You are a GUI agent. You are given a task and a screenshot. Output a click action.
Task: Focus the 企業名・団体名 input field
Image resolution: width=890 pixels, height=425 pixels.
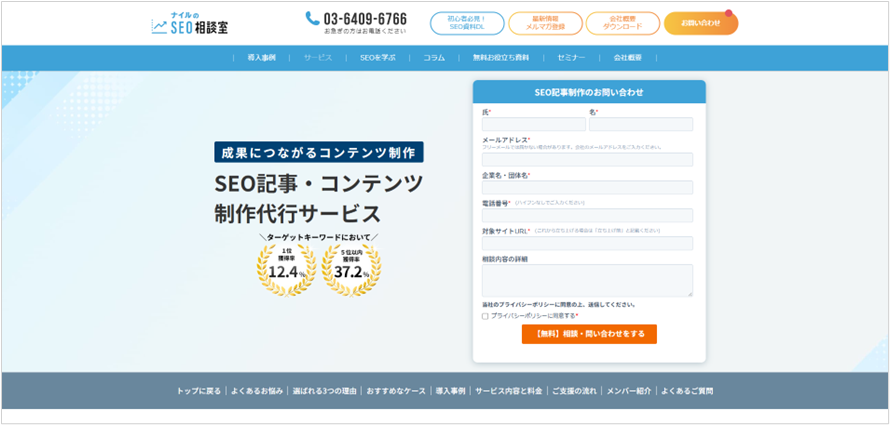click(x=587, y=187)
